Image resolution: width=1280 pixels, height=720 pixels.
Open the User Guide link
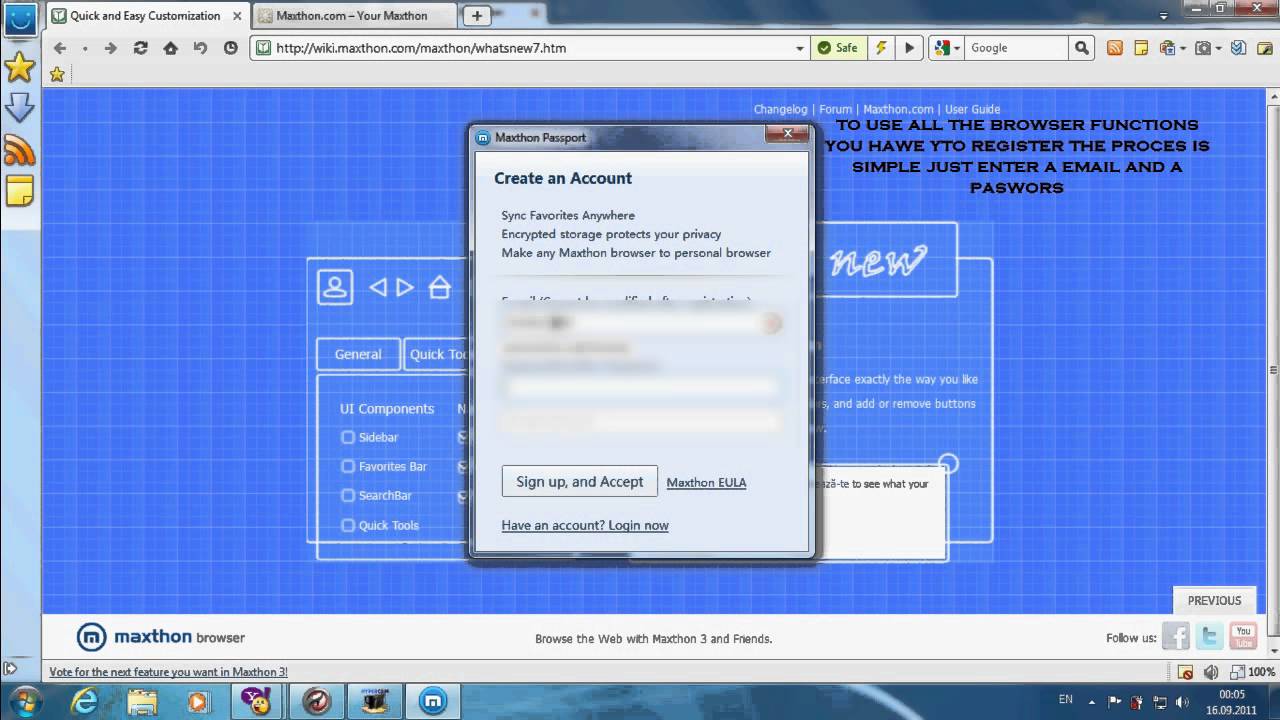pos(972,109)
